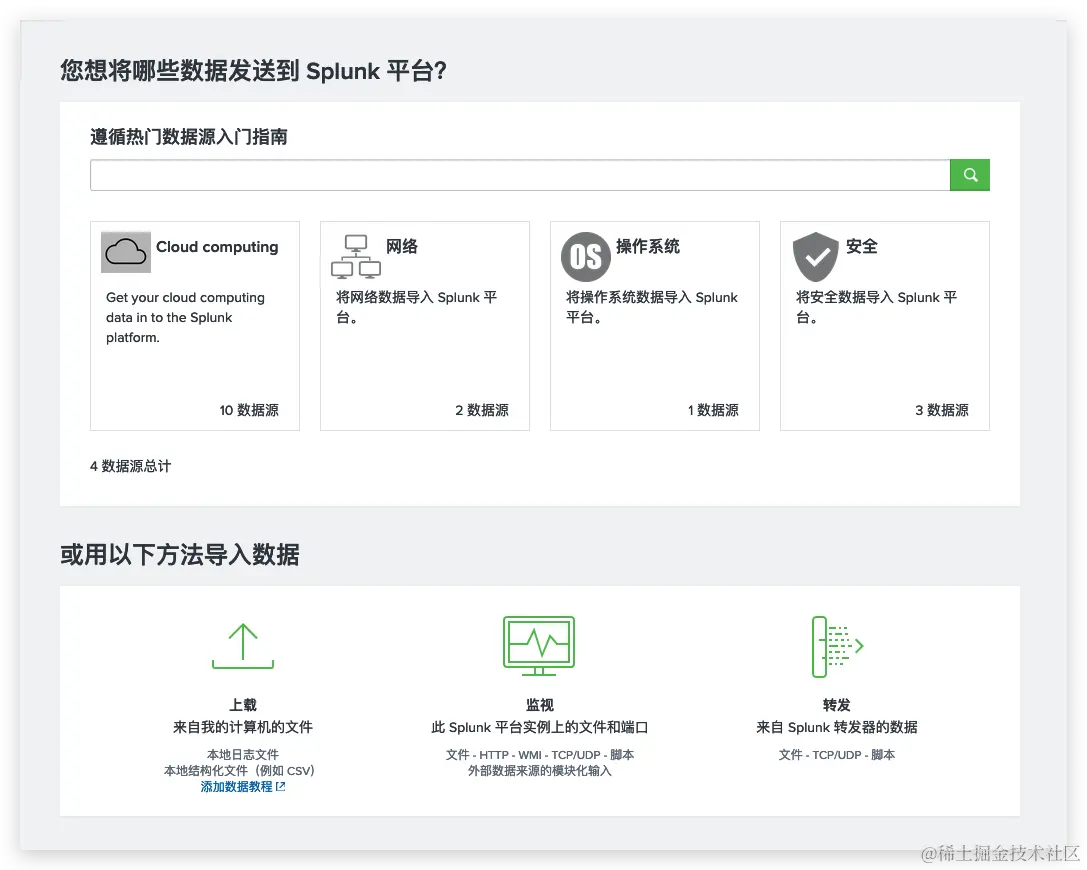Viewport: 1087px width, 870px height.
Task: Click '此 Splunk 平台实例上的文件和端口' text
Action: 539,727
